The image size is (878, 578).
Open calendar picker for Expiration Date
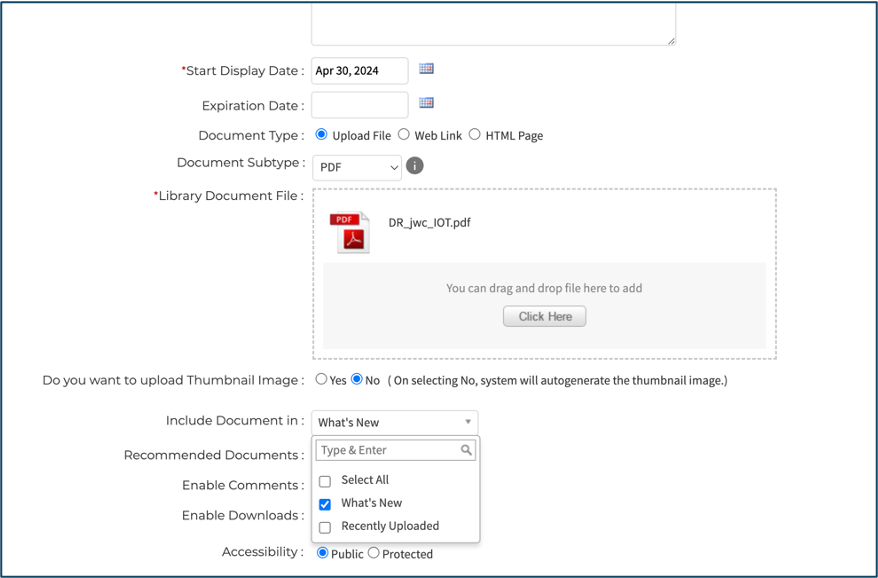pyautogui.click(x=426, y=102)
